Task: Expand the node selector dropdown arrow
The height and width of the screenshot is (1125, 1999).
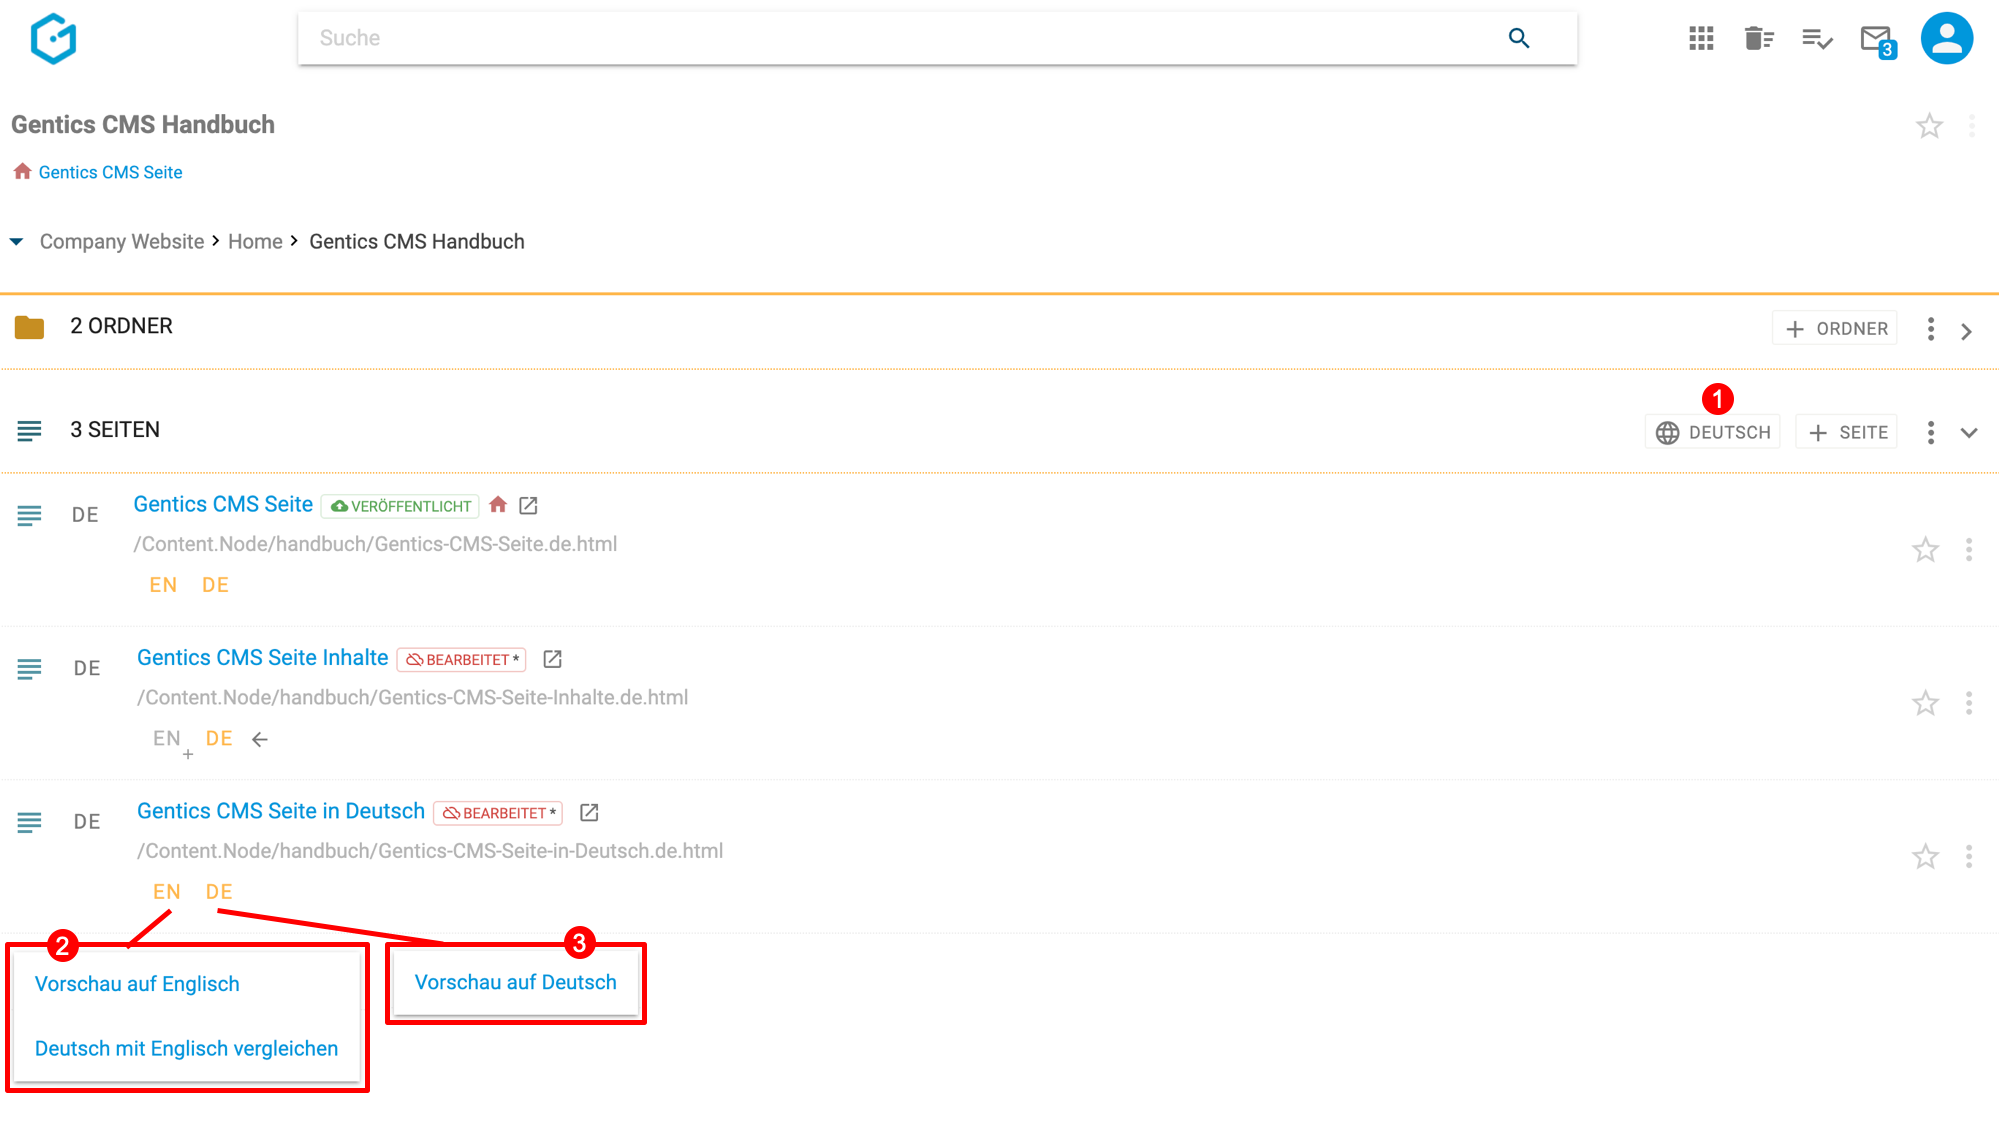Action: coord(16,241)
